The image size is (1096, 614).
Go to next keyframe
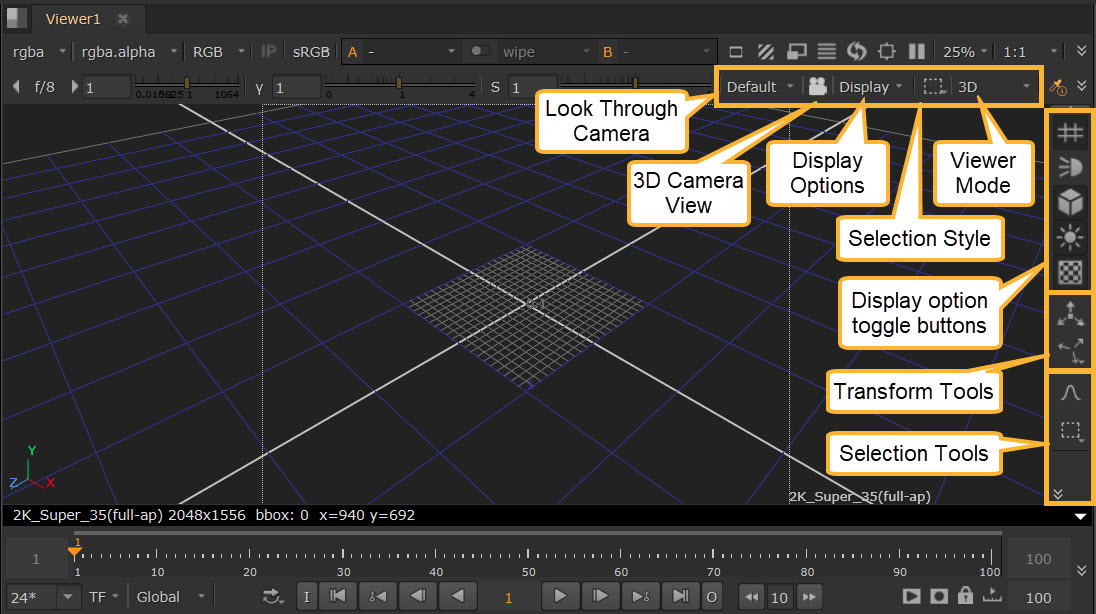click(x=640, y=597)
